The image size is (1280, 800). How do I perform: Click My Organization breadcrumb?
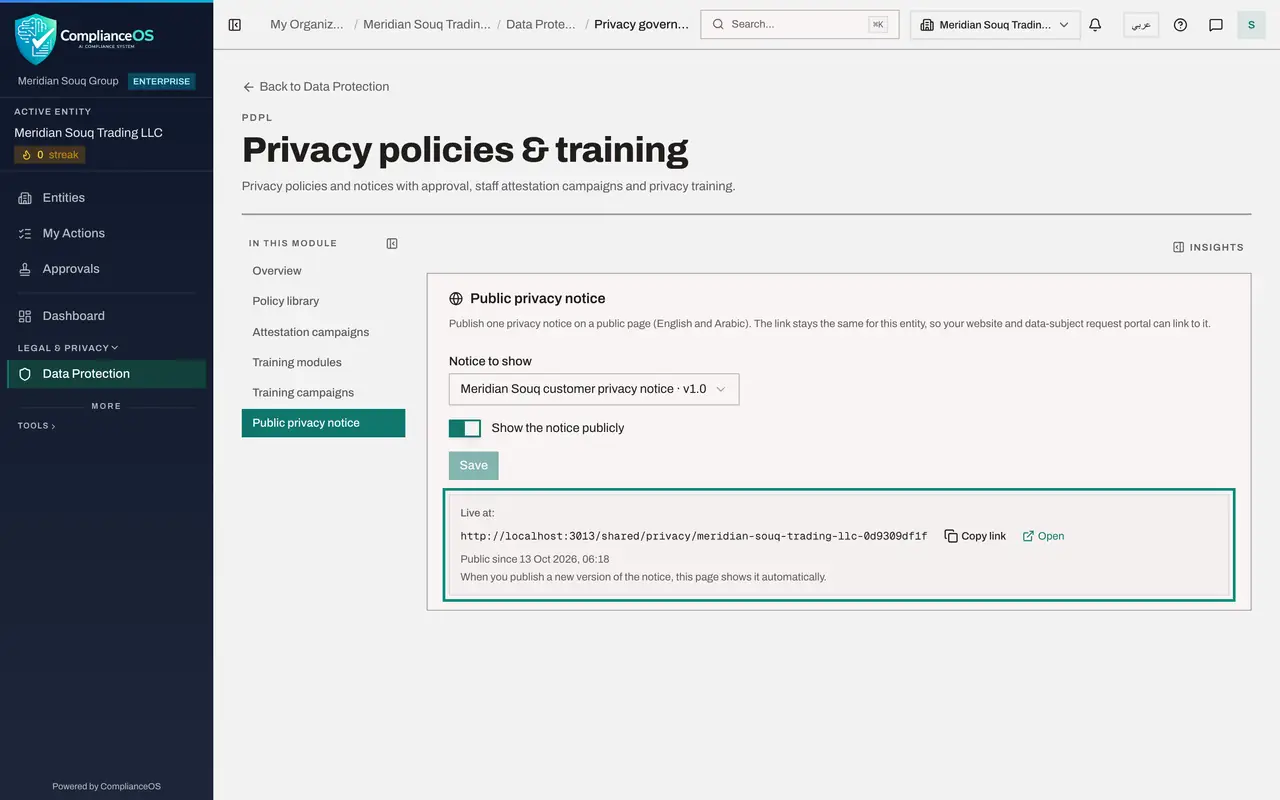click(307, 24)
